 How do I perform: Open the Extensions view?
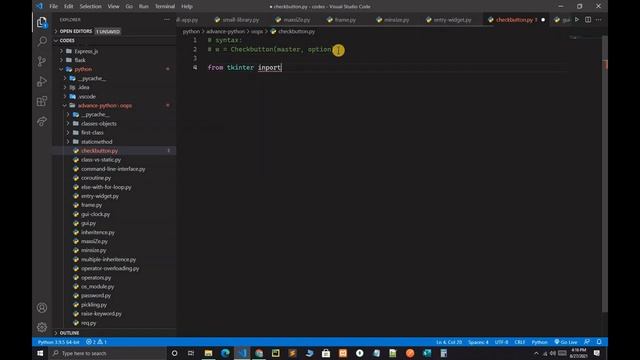[42, 101]
